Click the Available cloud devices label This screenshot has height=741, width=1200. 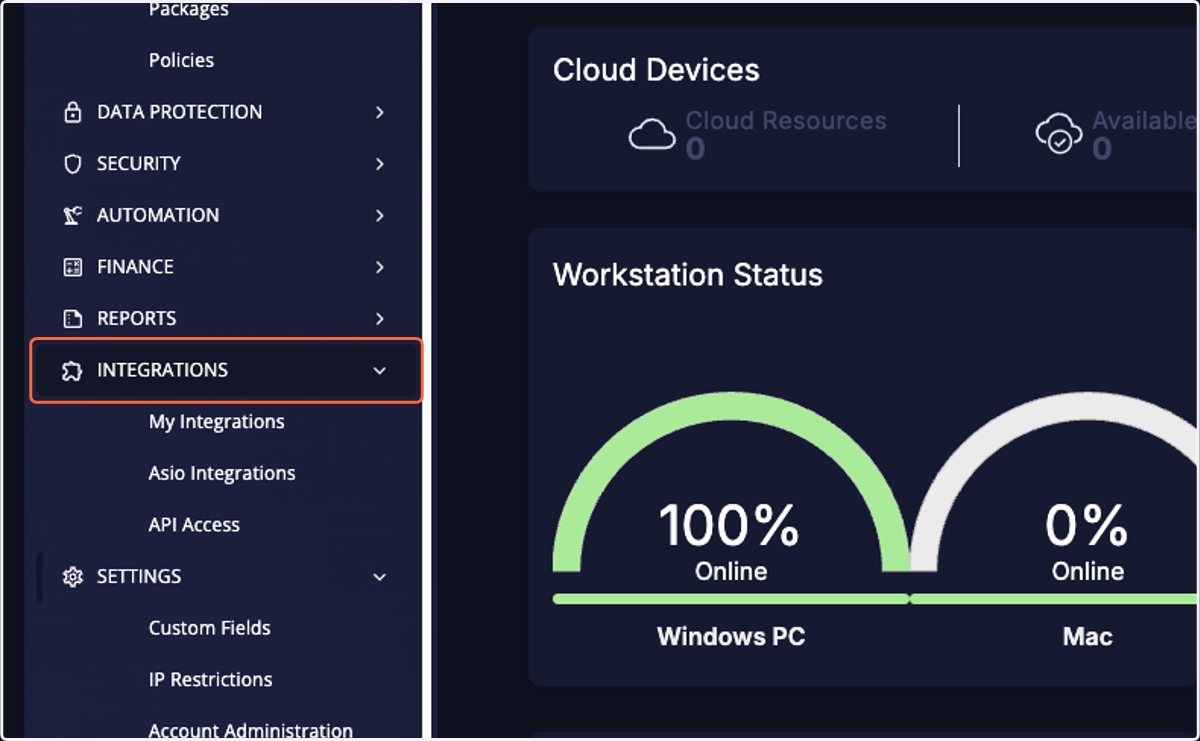tap(1145, 121)
